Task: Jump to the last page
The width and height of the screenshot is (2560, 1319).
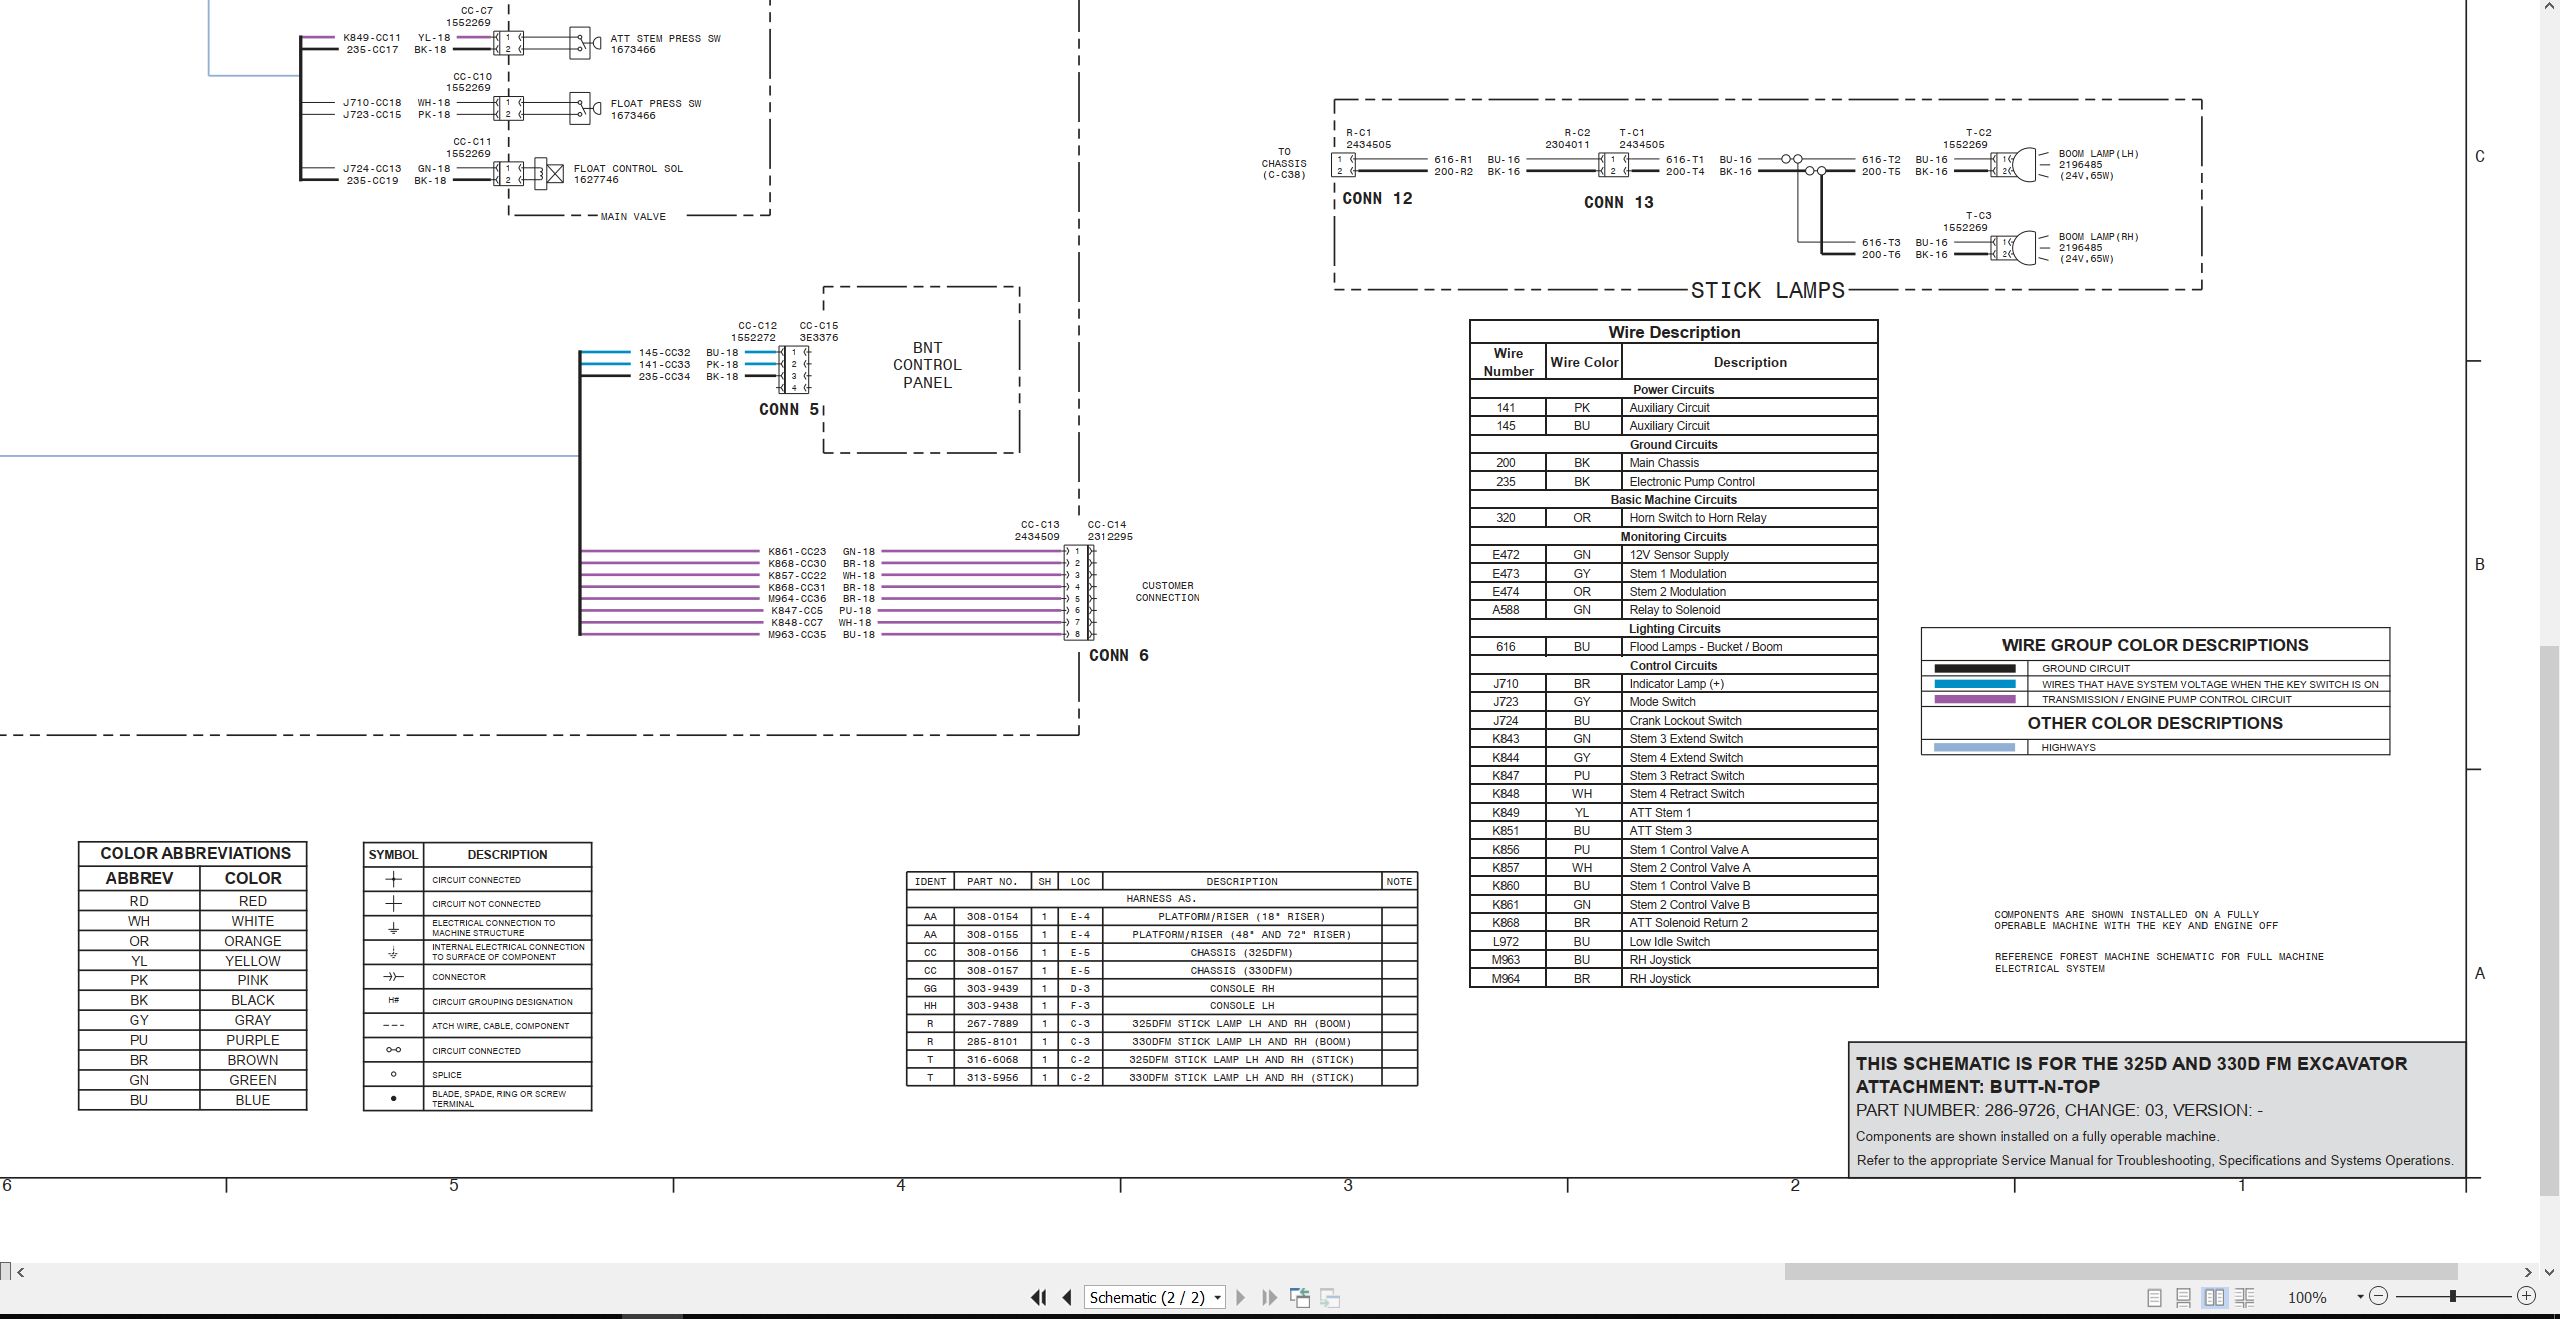Action: tap(1270, 1297)
